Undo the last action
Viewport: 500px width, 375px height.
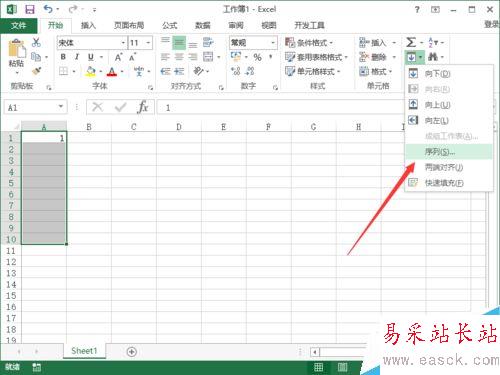click(48, 9)
